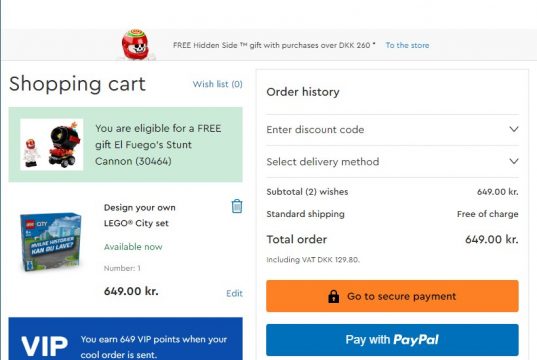Open Design your own LEGO City set title
This screenshot has height=360, width=537.
click(x=140, y=215)
